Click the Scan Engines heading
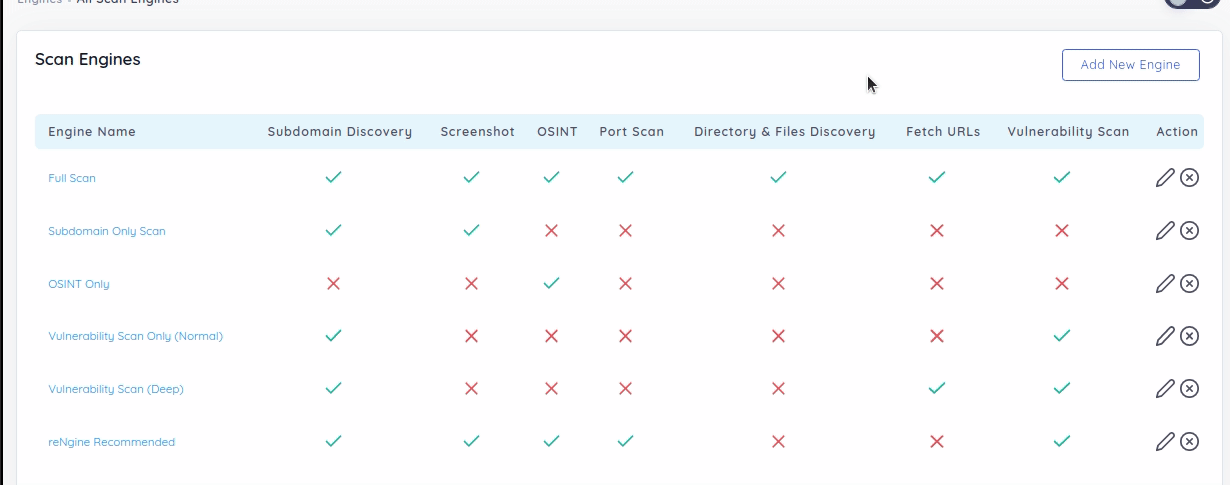Image resolution: width=1230 pixels, height=485 pixels. 88,59
